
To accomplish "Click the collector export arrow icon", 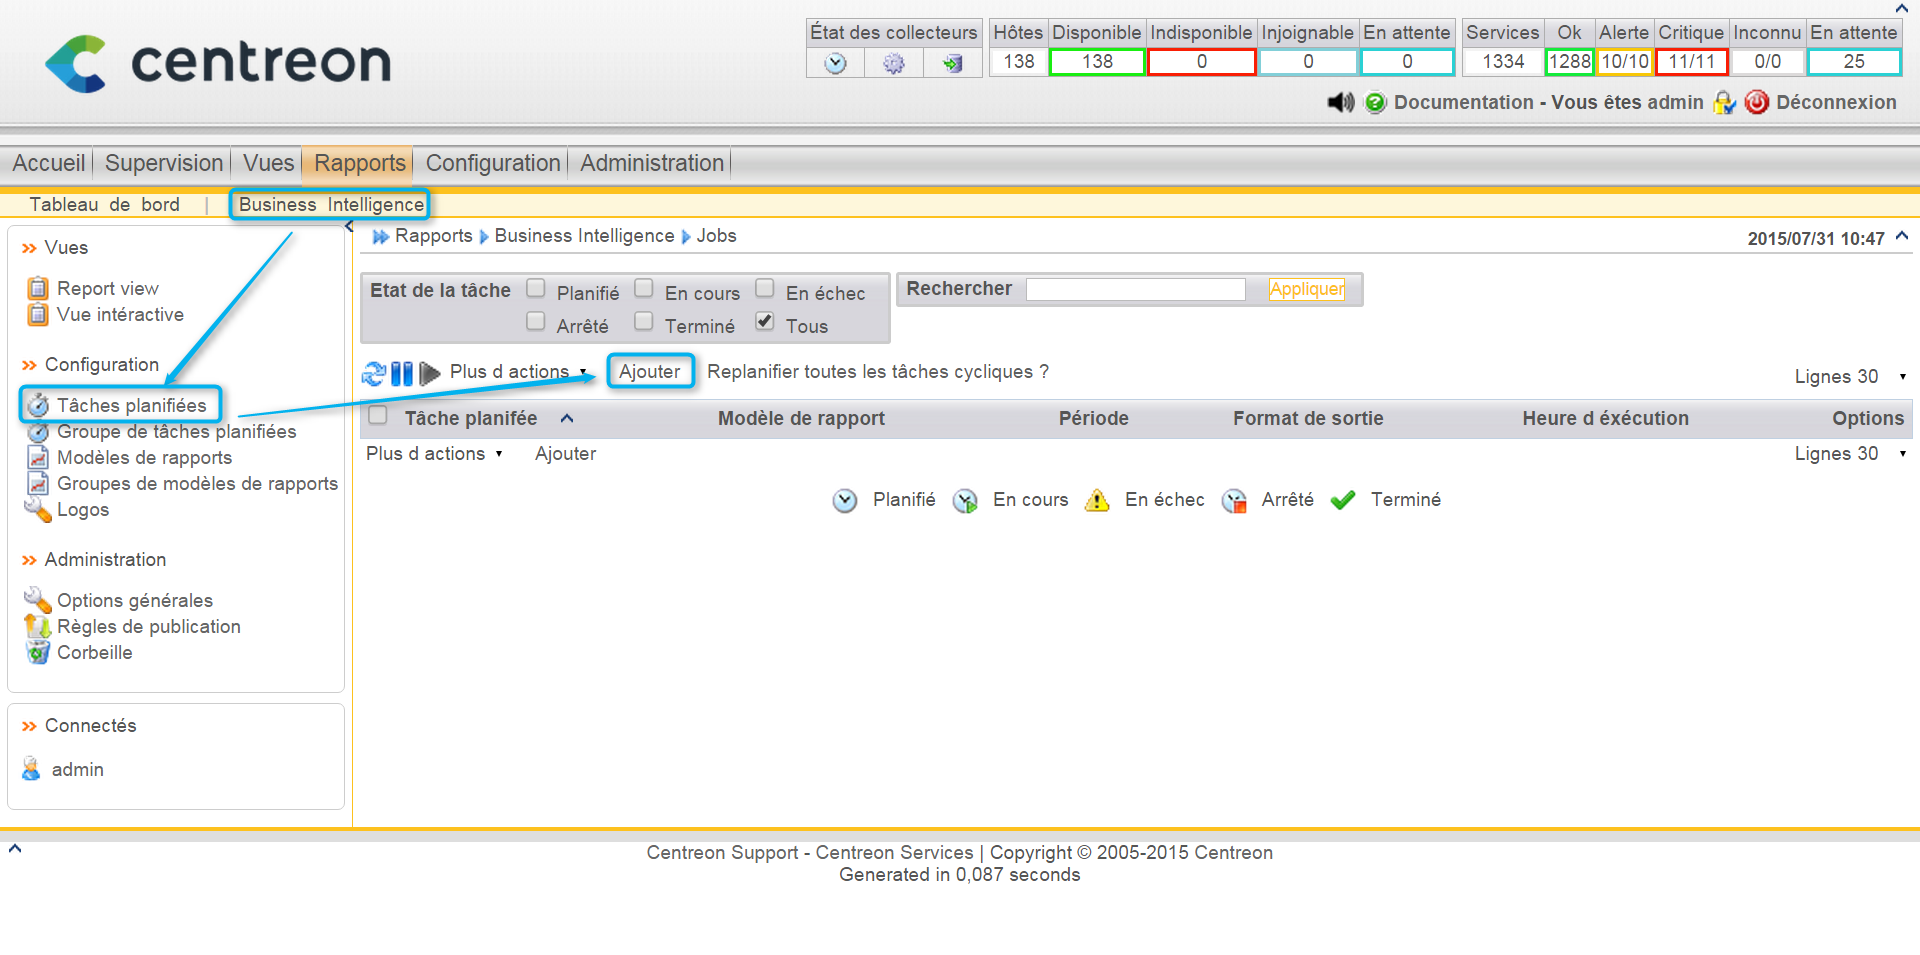I will tap(952, 63).
